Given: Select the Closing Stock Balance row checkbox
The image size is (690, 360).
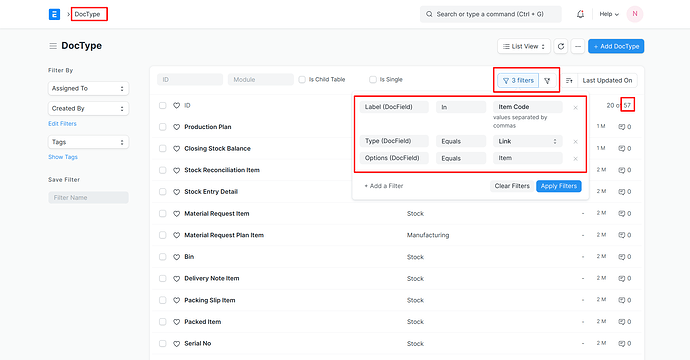Looking at the screenshot, I should (162, 149).
